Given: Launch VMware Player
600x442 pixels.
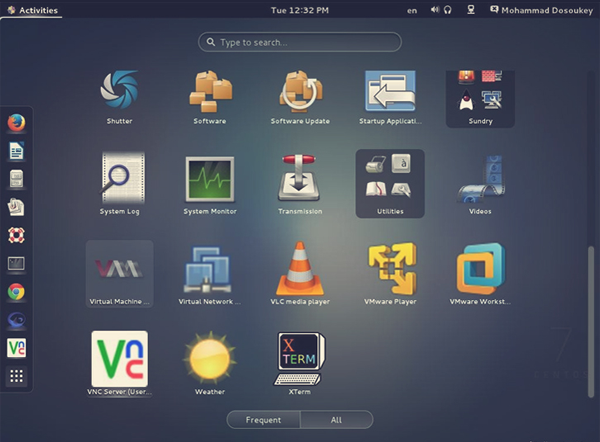Looking at the screenshot, I should pos(390,268).
